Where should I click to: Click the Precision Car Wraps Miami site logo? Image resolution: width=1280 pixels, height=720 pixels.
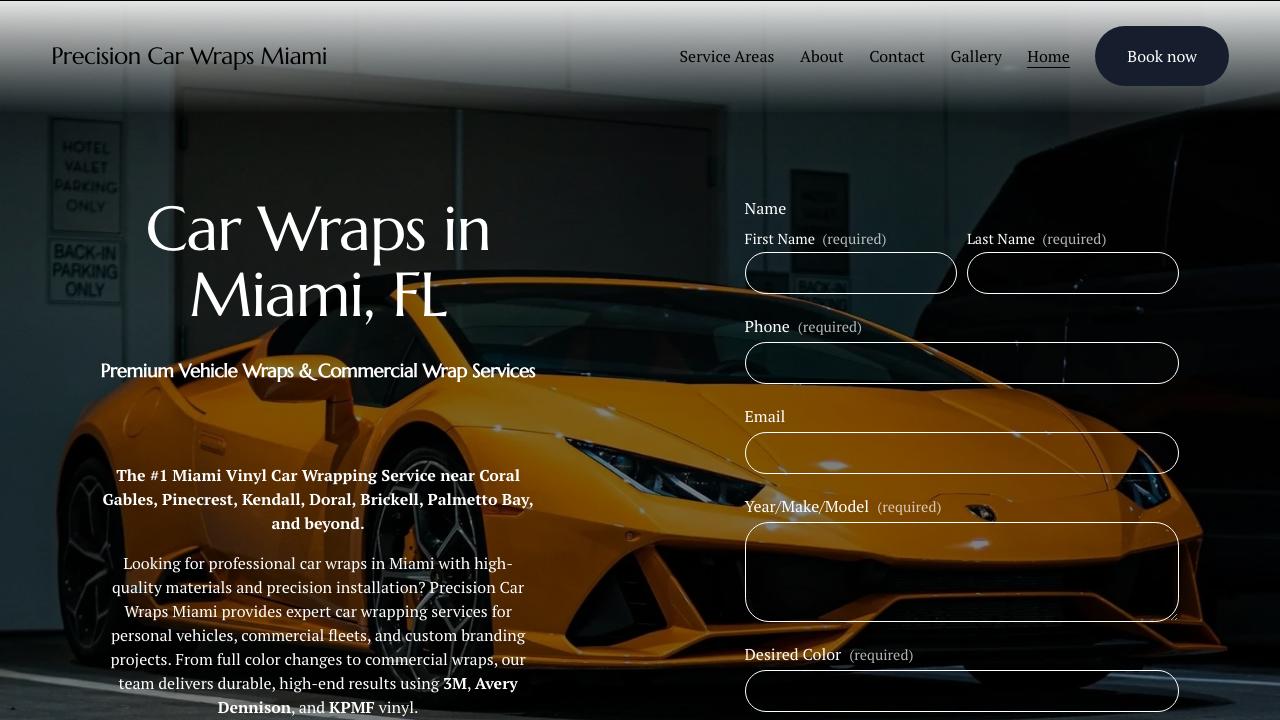click(x=188, y=56)
